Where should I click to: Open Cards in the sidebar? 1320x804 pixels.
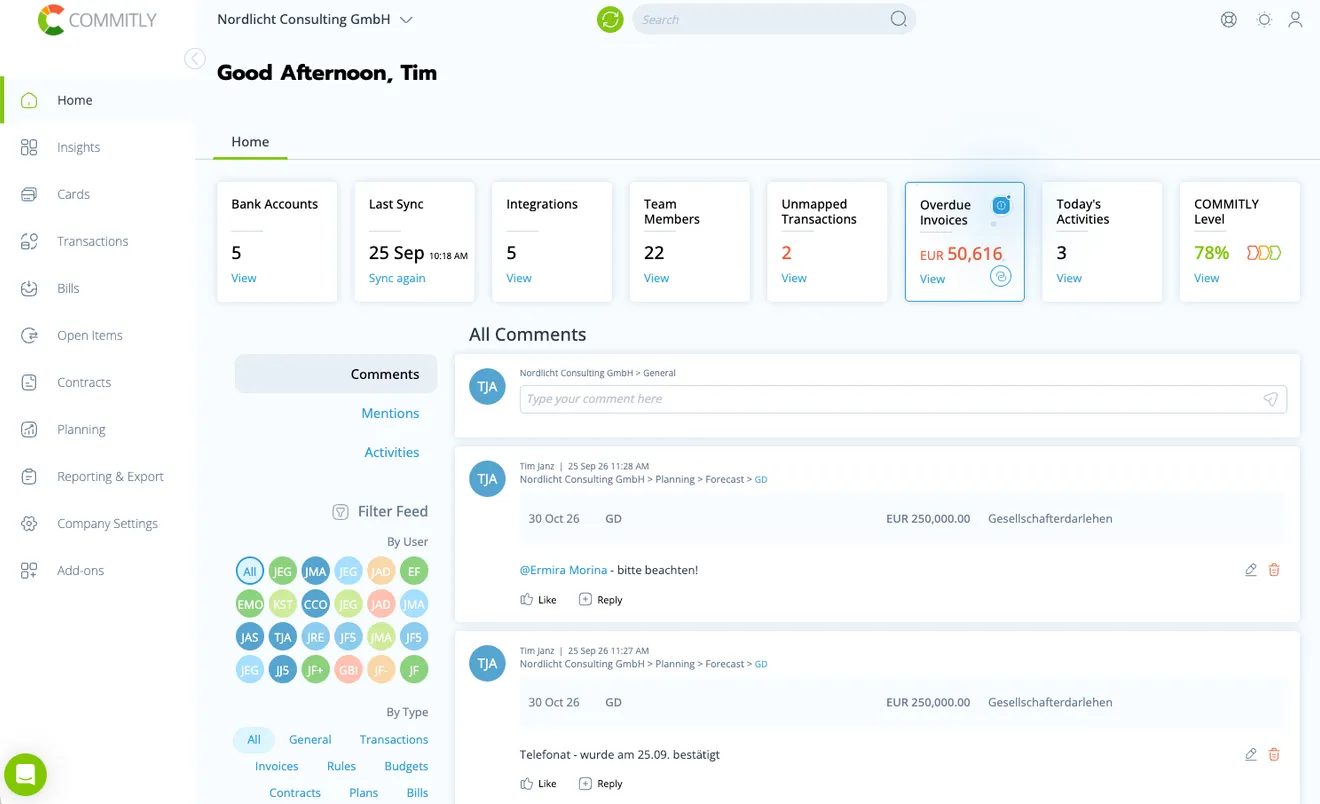[x=73, y=194]
